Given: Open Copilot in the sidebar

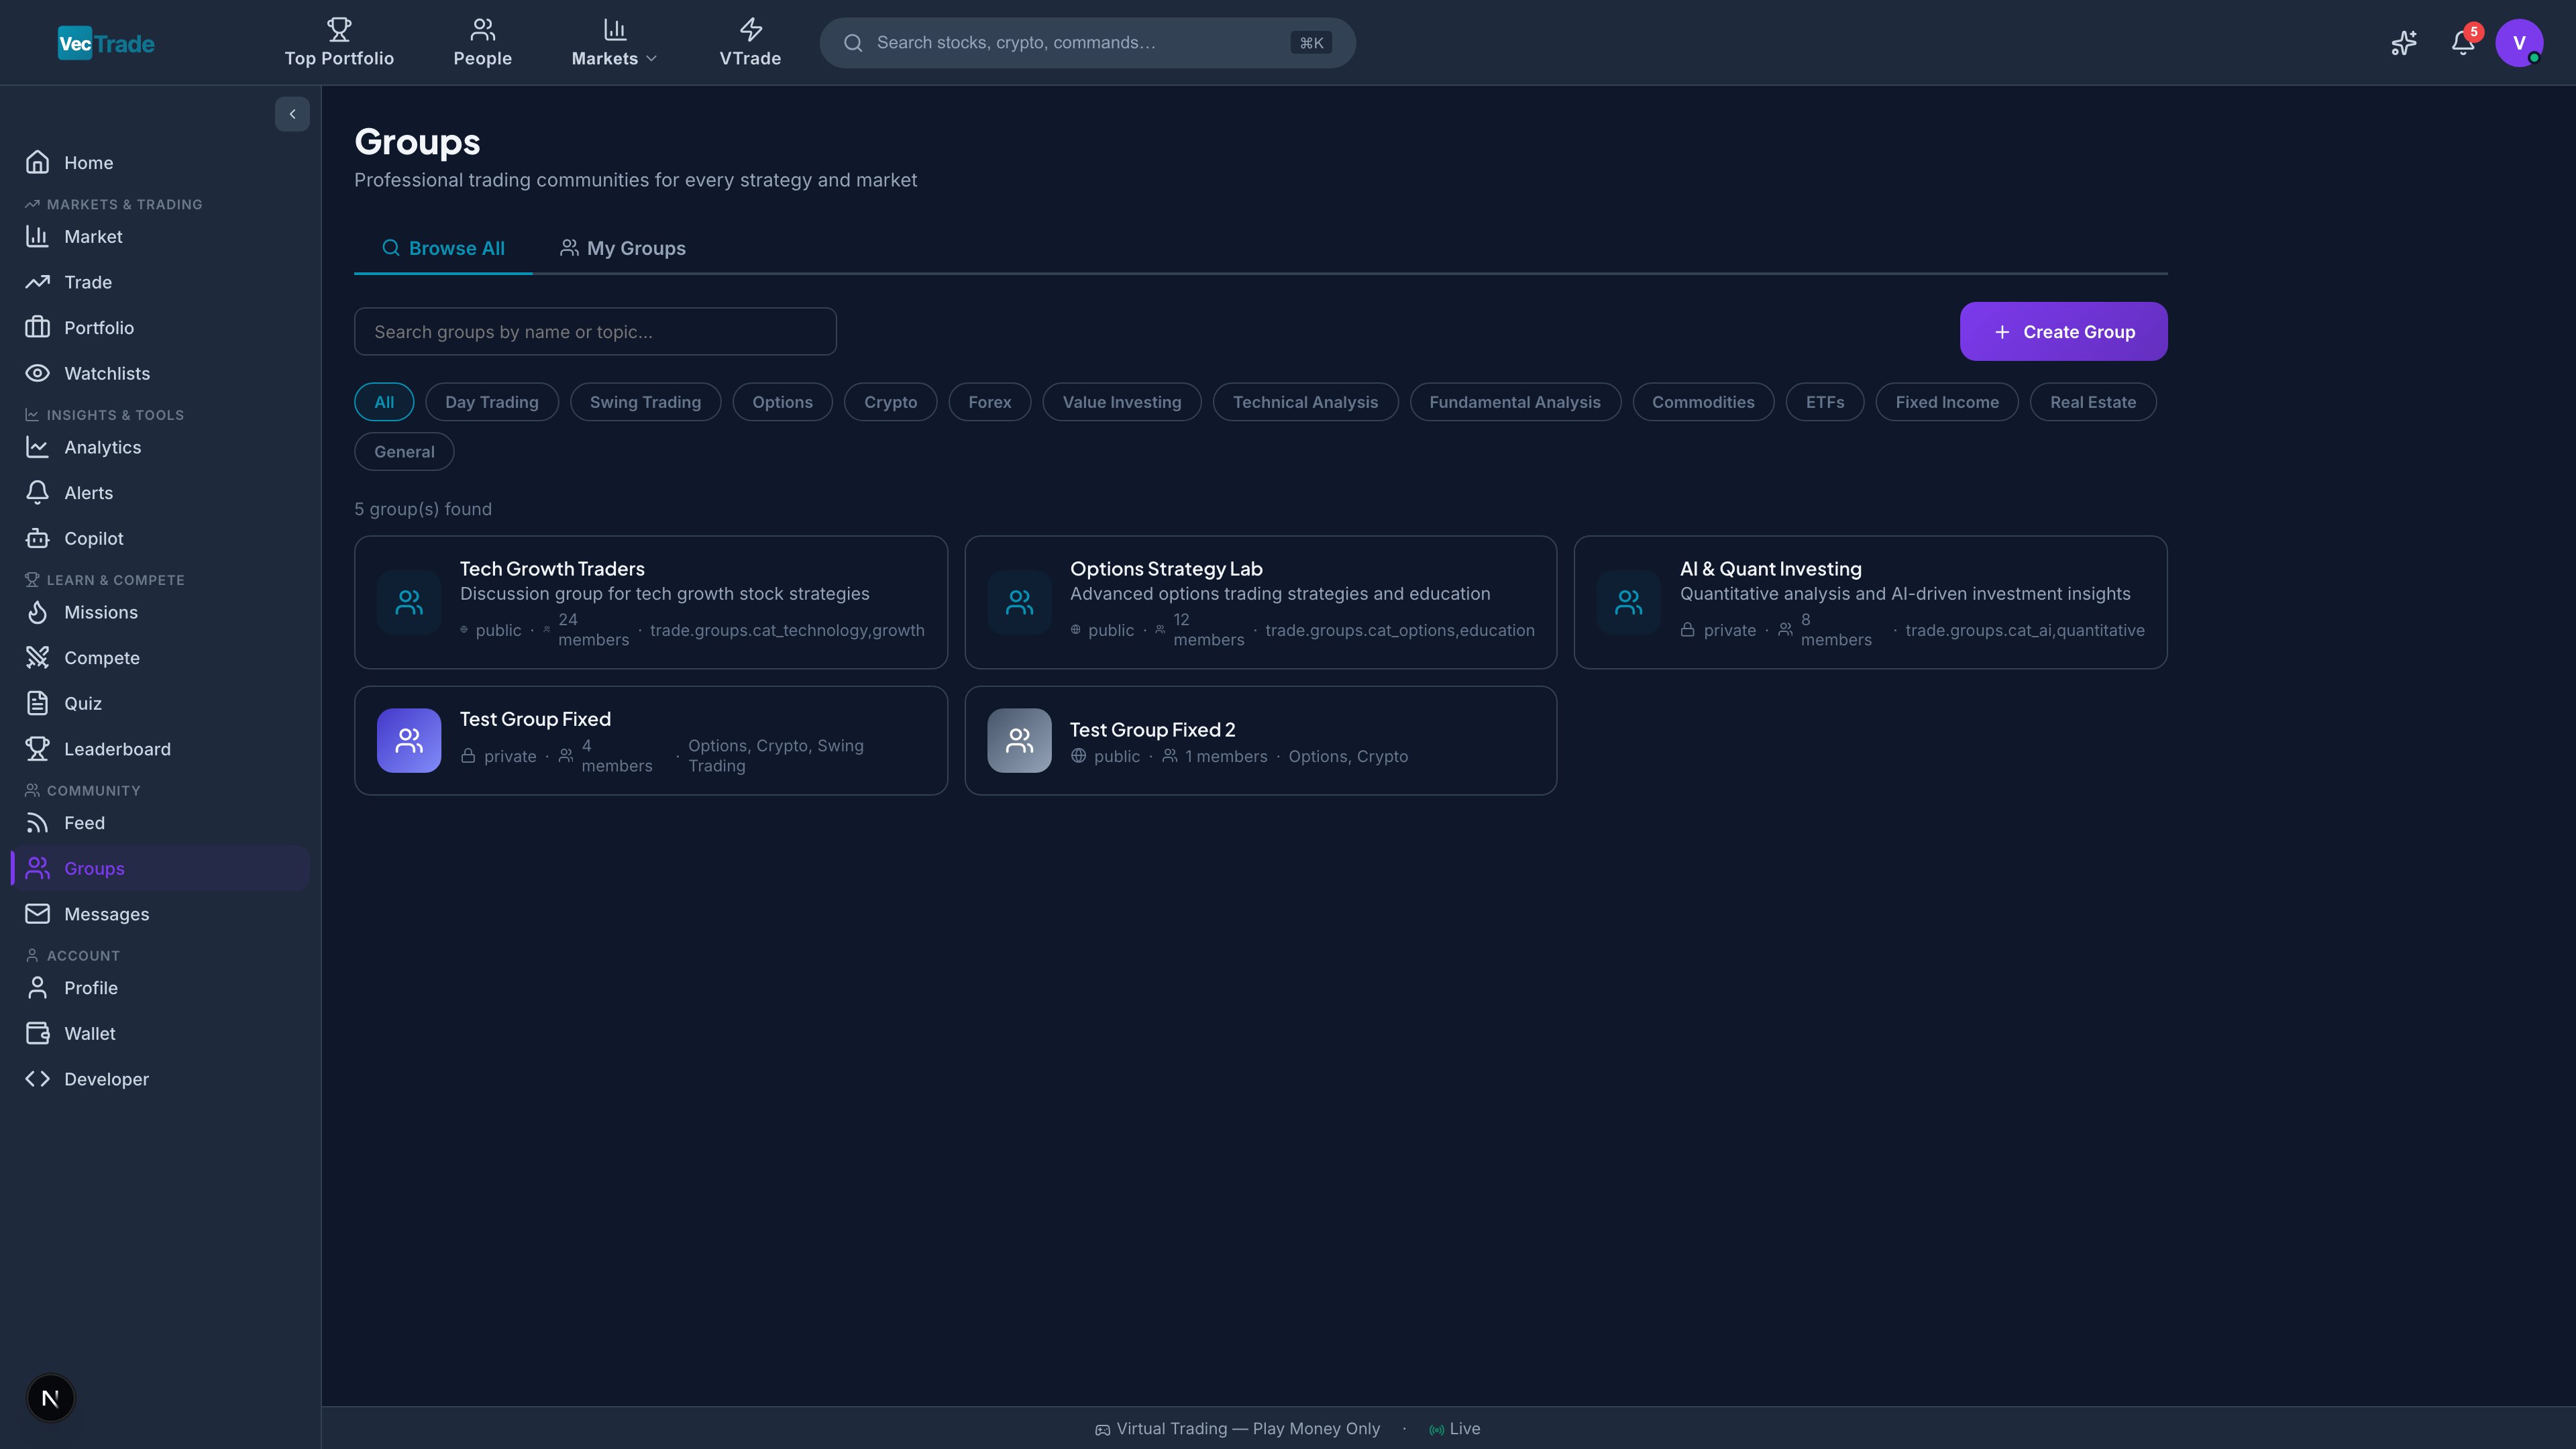Looking at the screenshot, I should [x=160, y=538].
